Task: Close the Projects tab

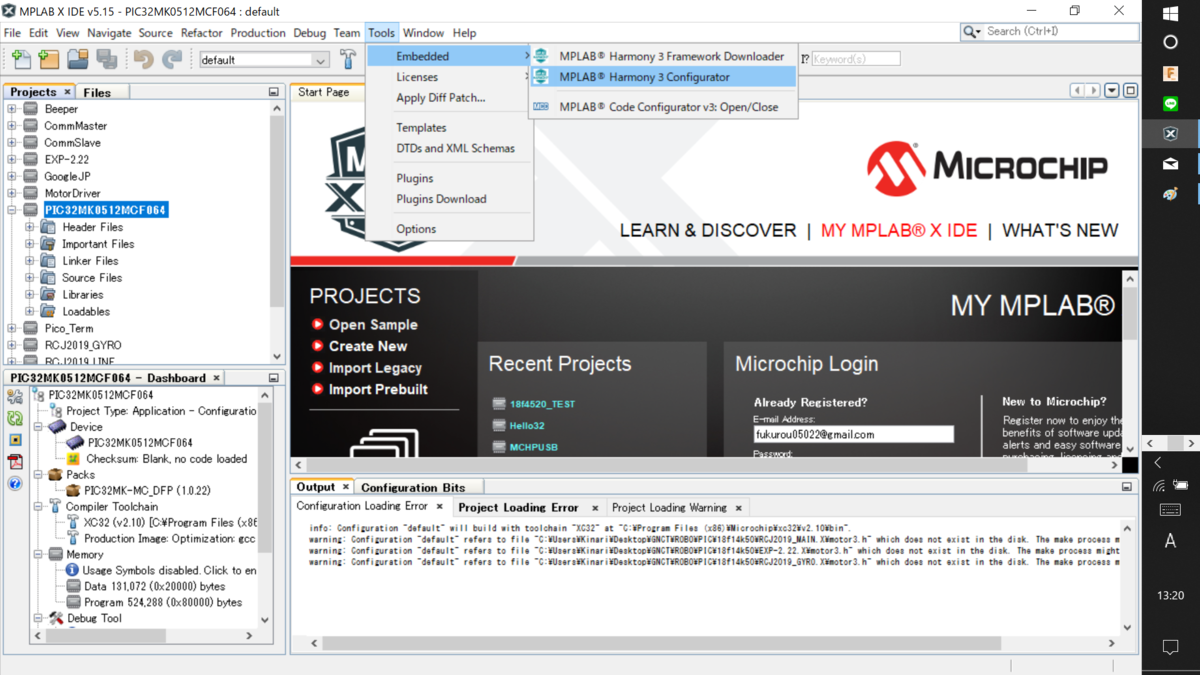Action: click(x=67, y=92)
